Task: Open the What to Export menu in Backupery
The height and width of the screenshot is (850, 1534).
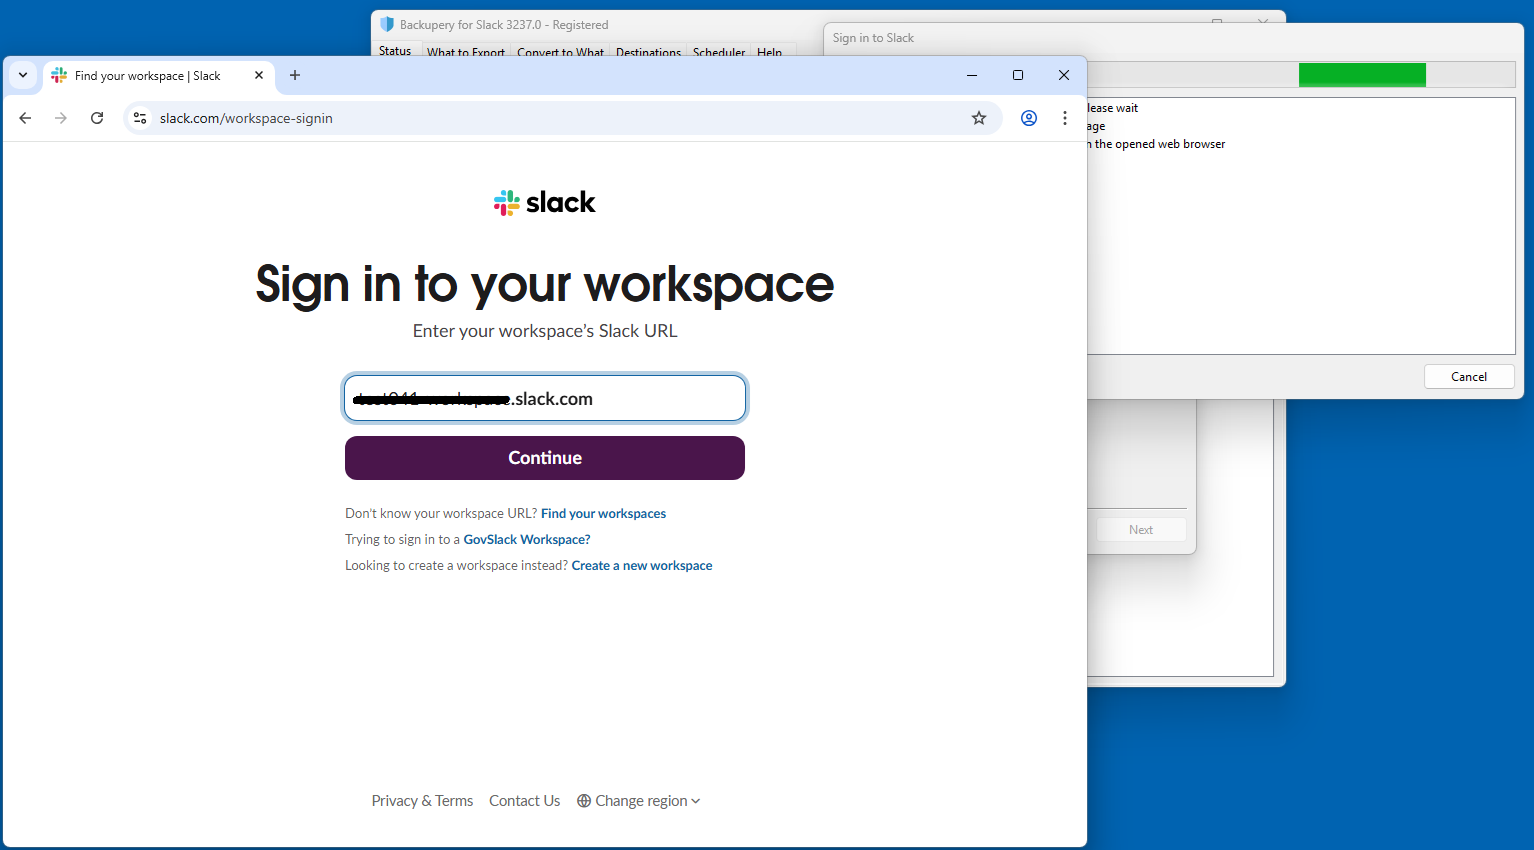Action: (466, 52)
